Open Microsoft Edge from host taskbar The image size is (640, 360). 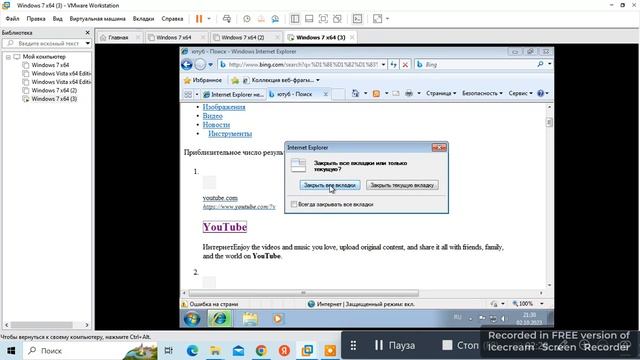pyautogui.click(x=192, y=350)
